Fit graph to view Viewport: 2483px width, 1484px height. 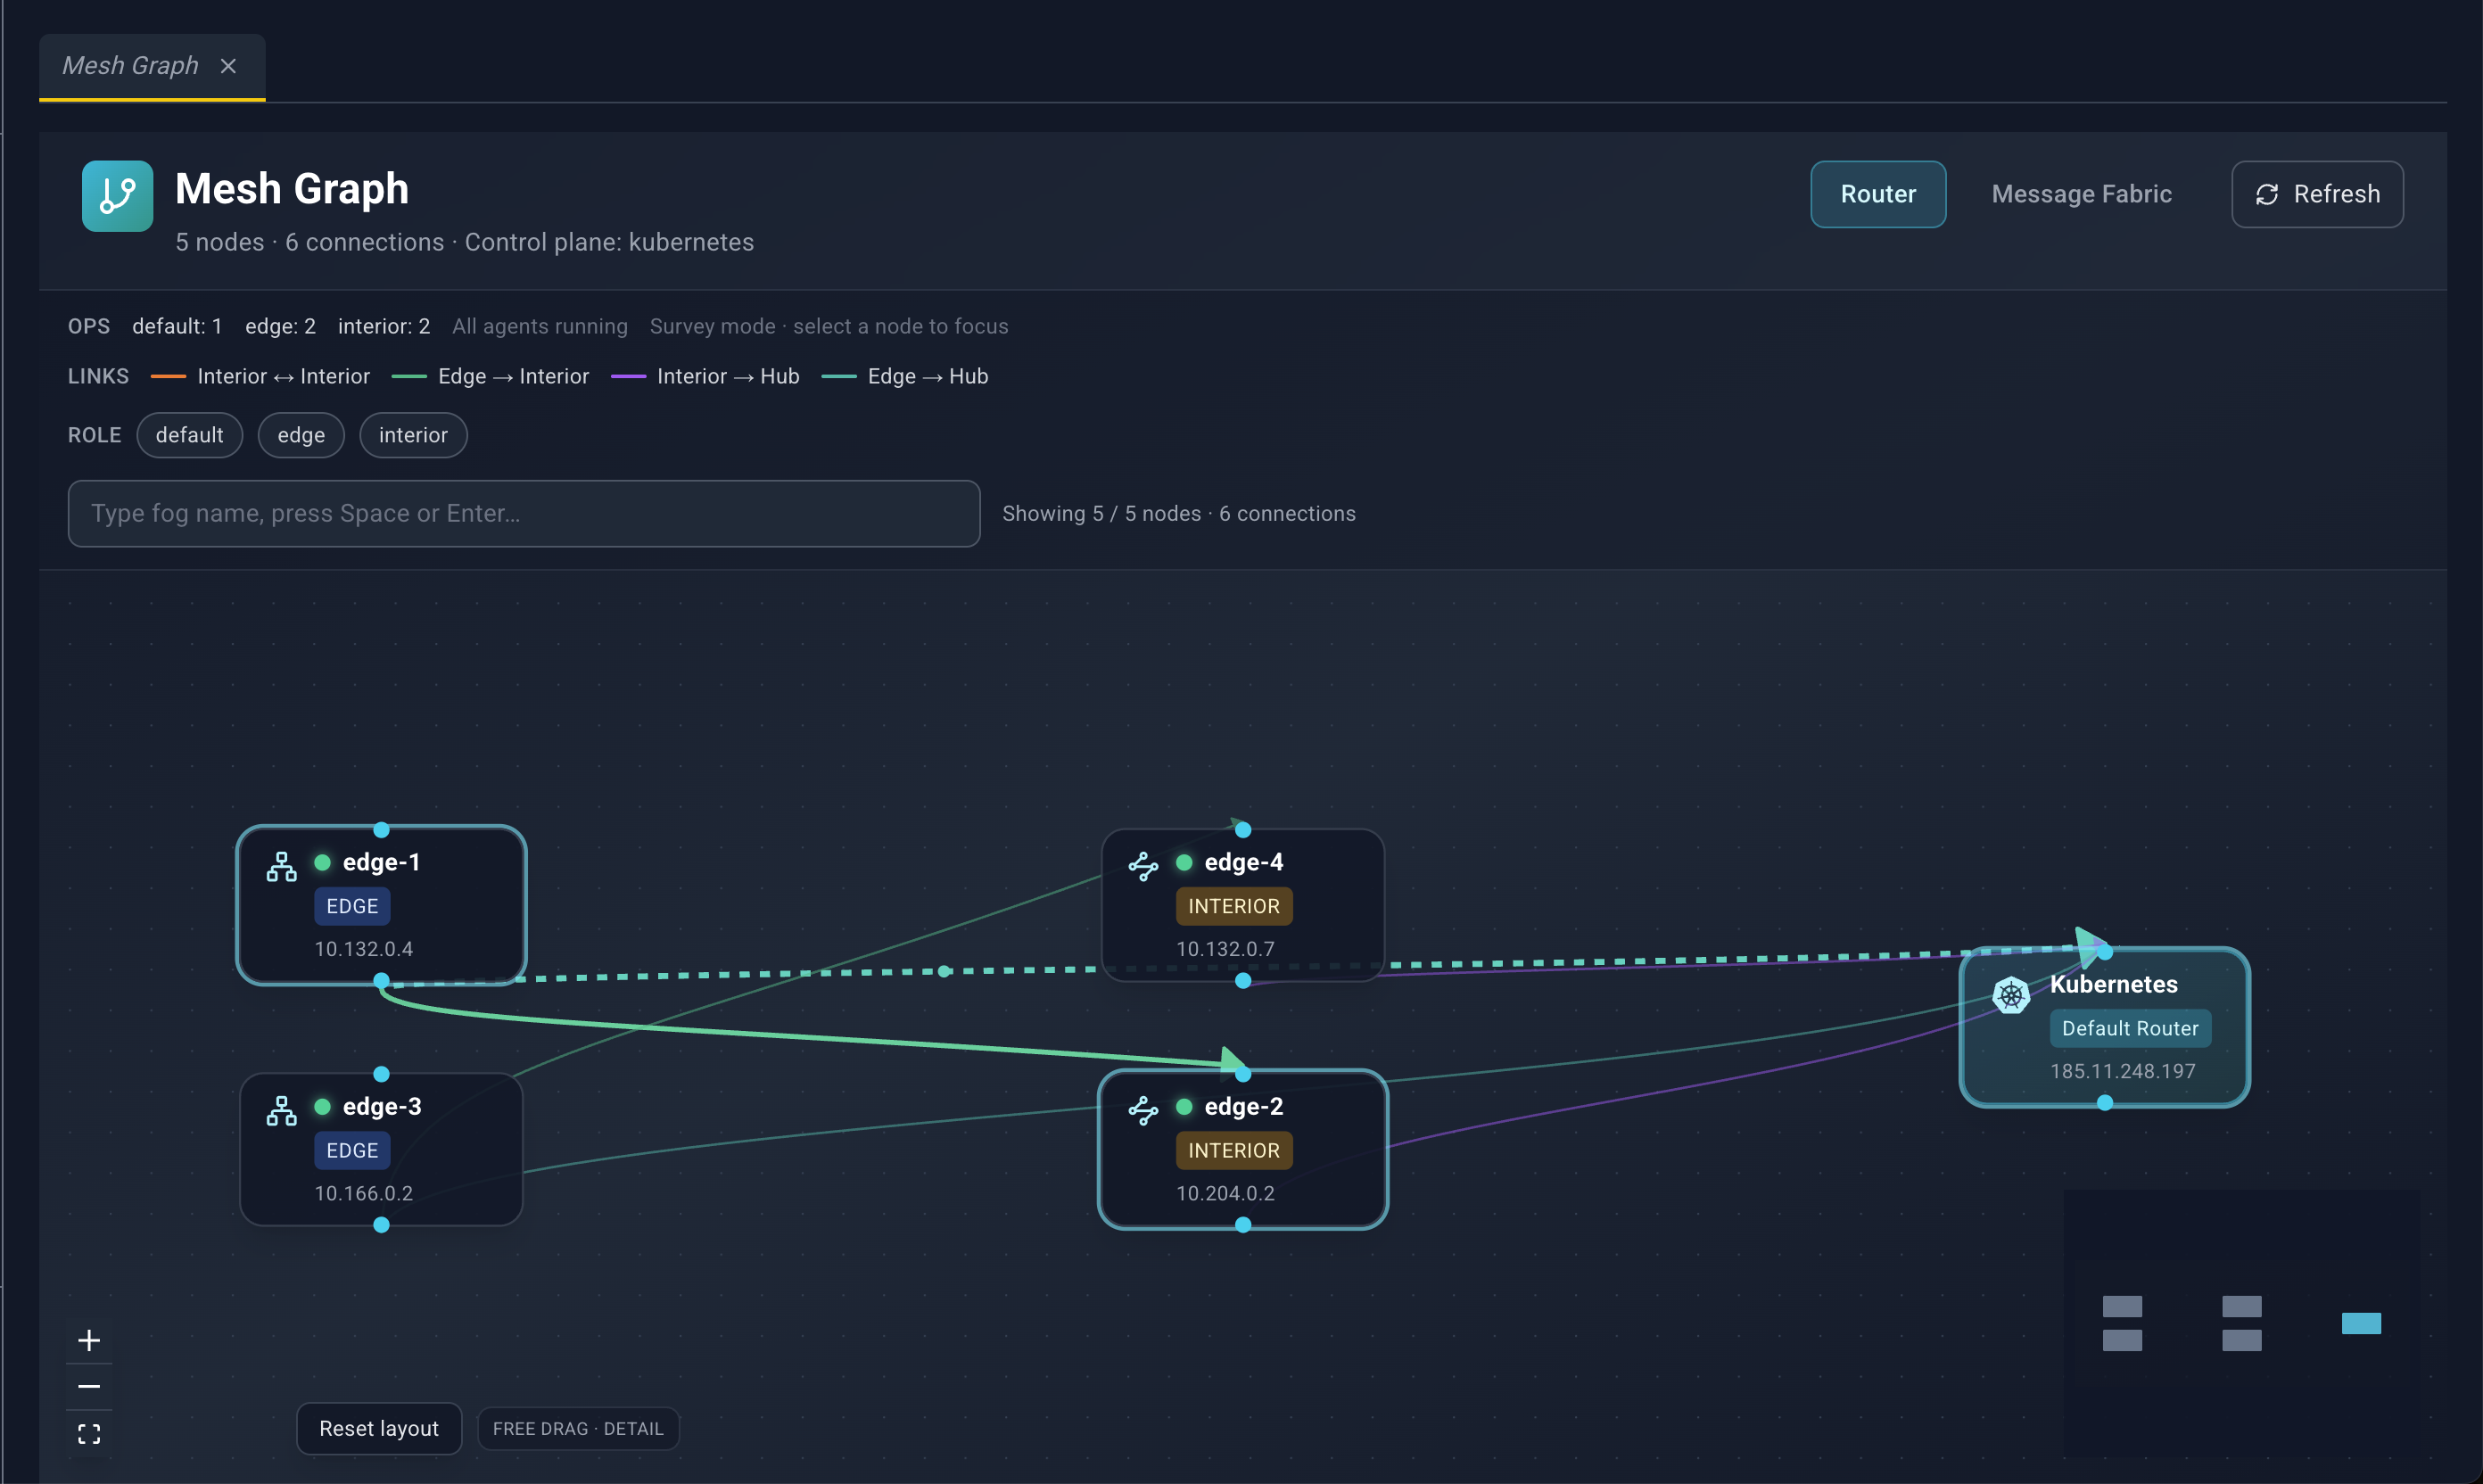click(89, 1434)
